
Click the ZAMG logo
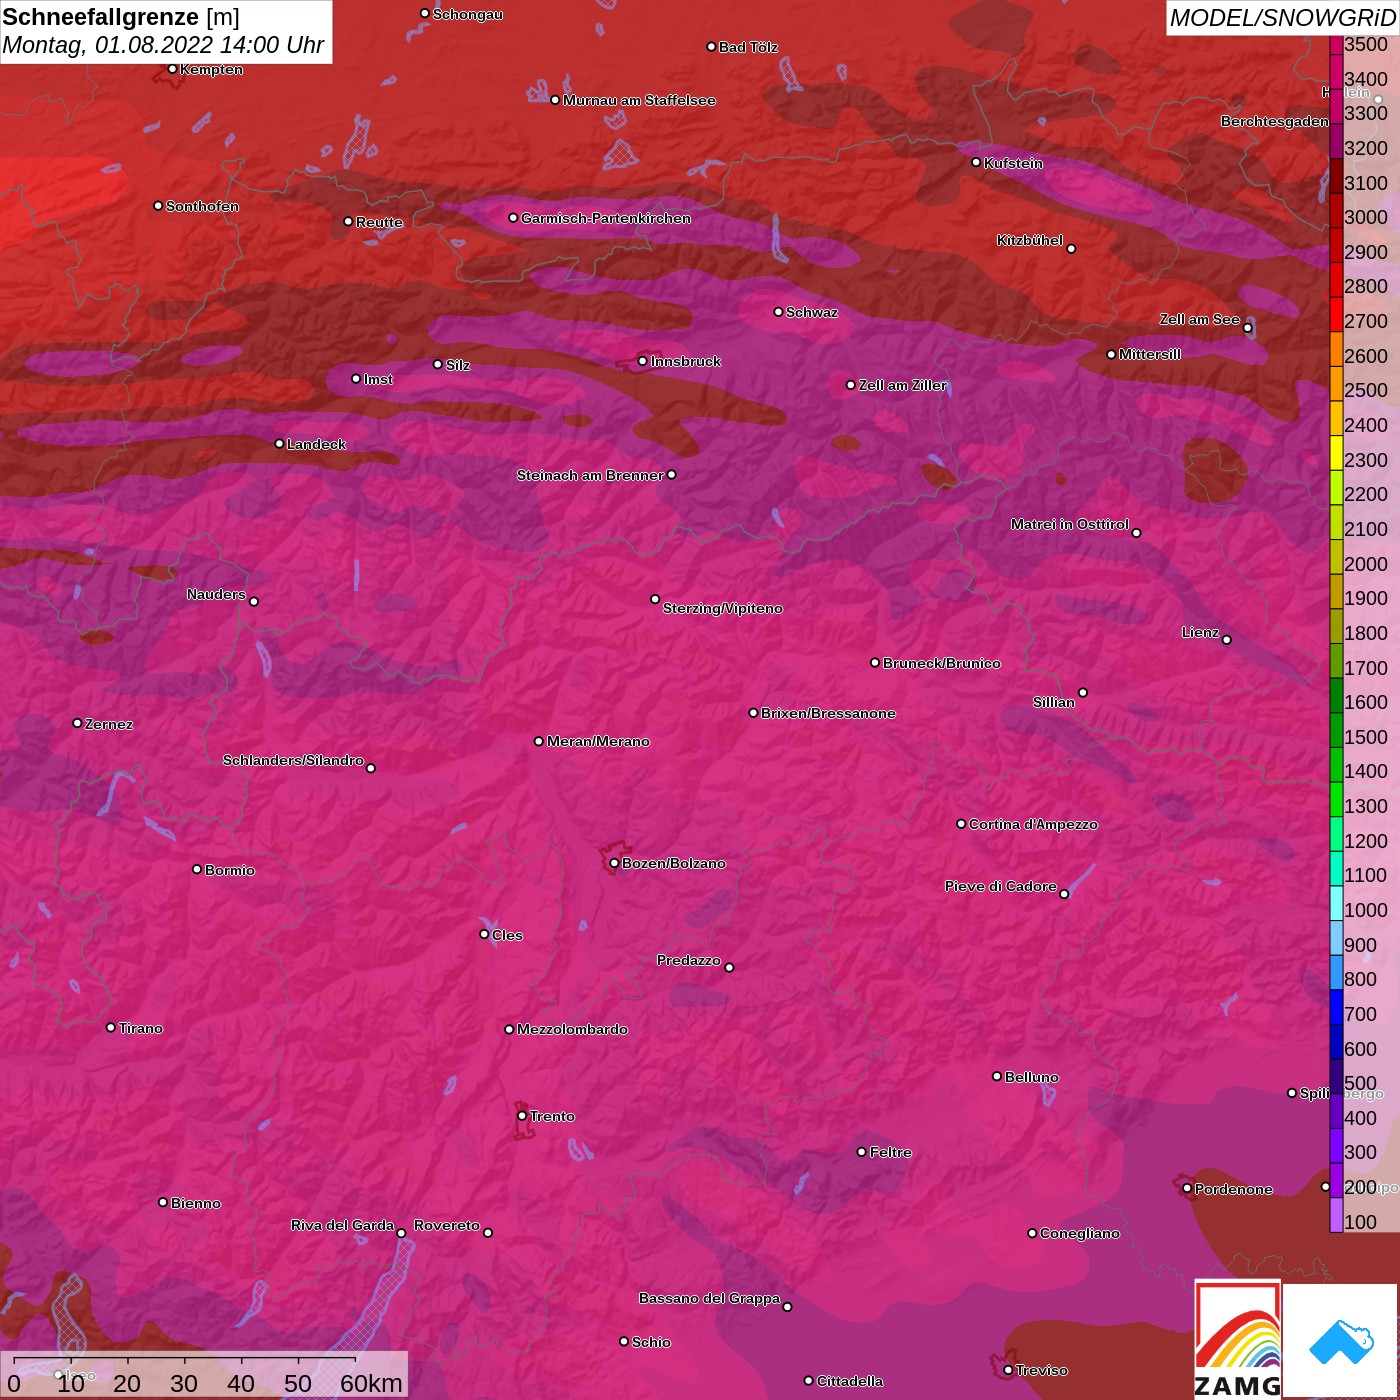1238,1340
